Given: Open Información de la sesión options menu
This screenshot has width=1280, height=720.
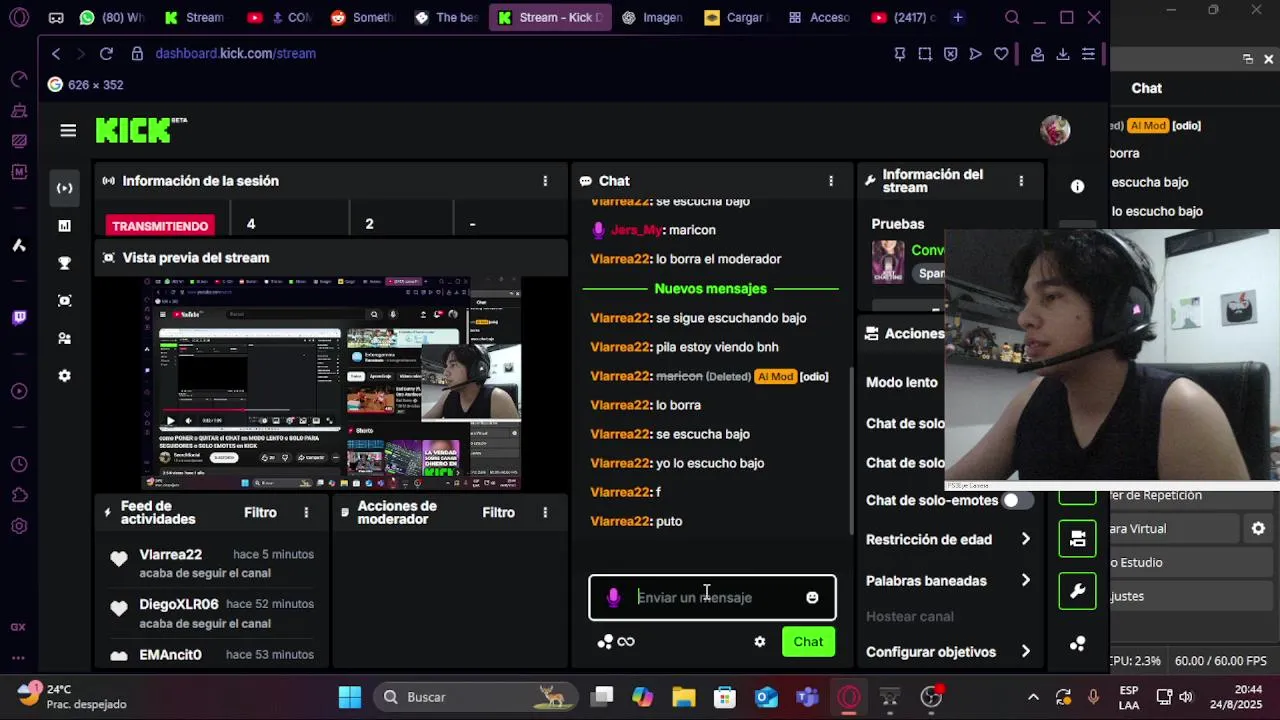Looking at the screenshot, I should tap(545, 181).
